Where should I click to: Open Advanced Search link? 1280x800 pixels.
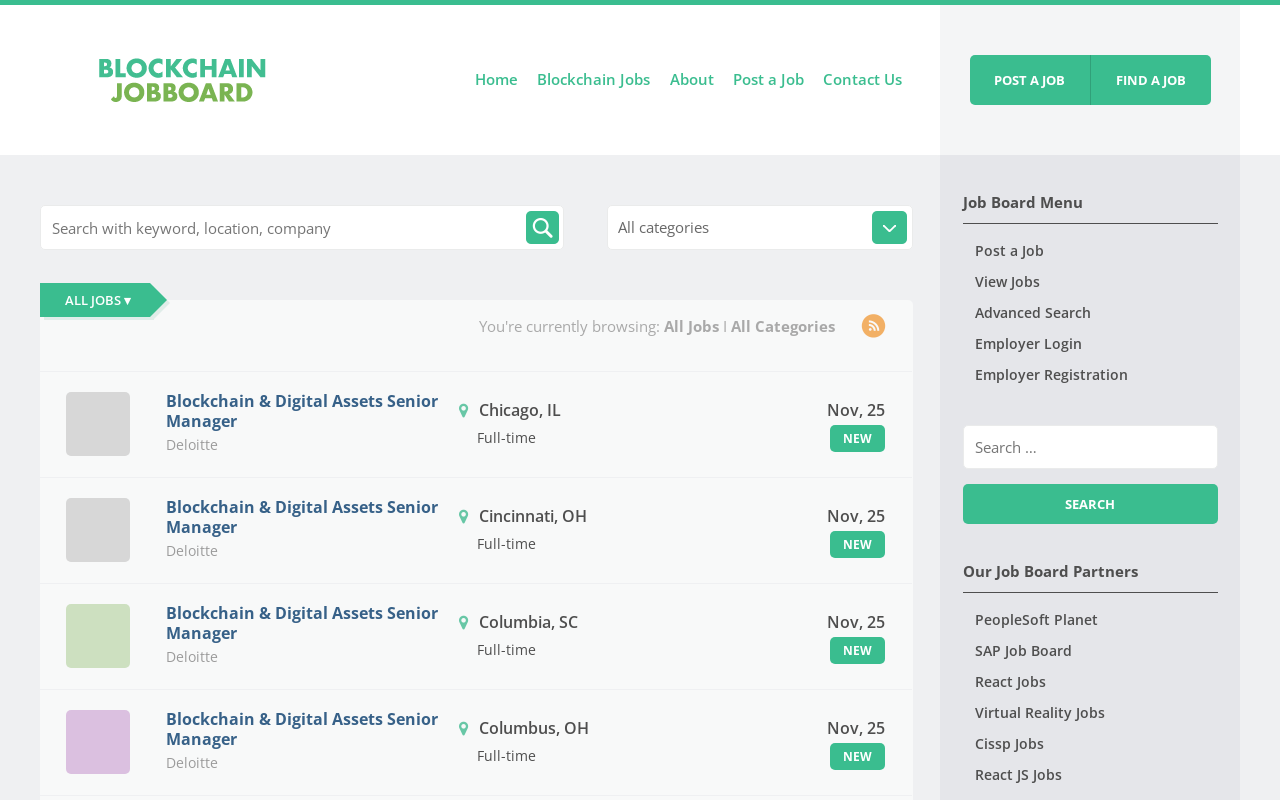coord(1033,313)
